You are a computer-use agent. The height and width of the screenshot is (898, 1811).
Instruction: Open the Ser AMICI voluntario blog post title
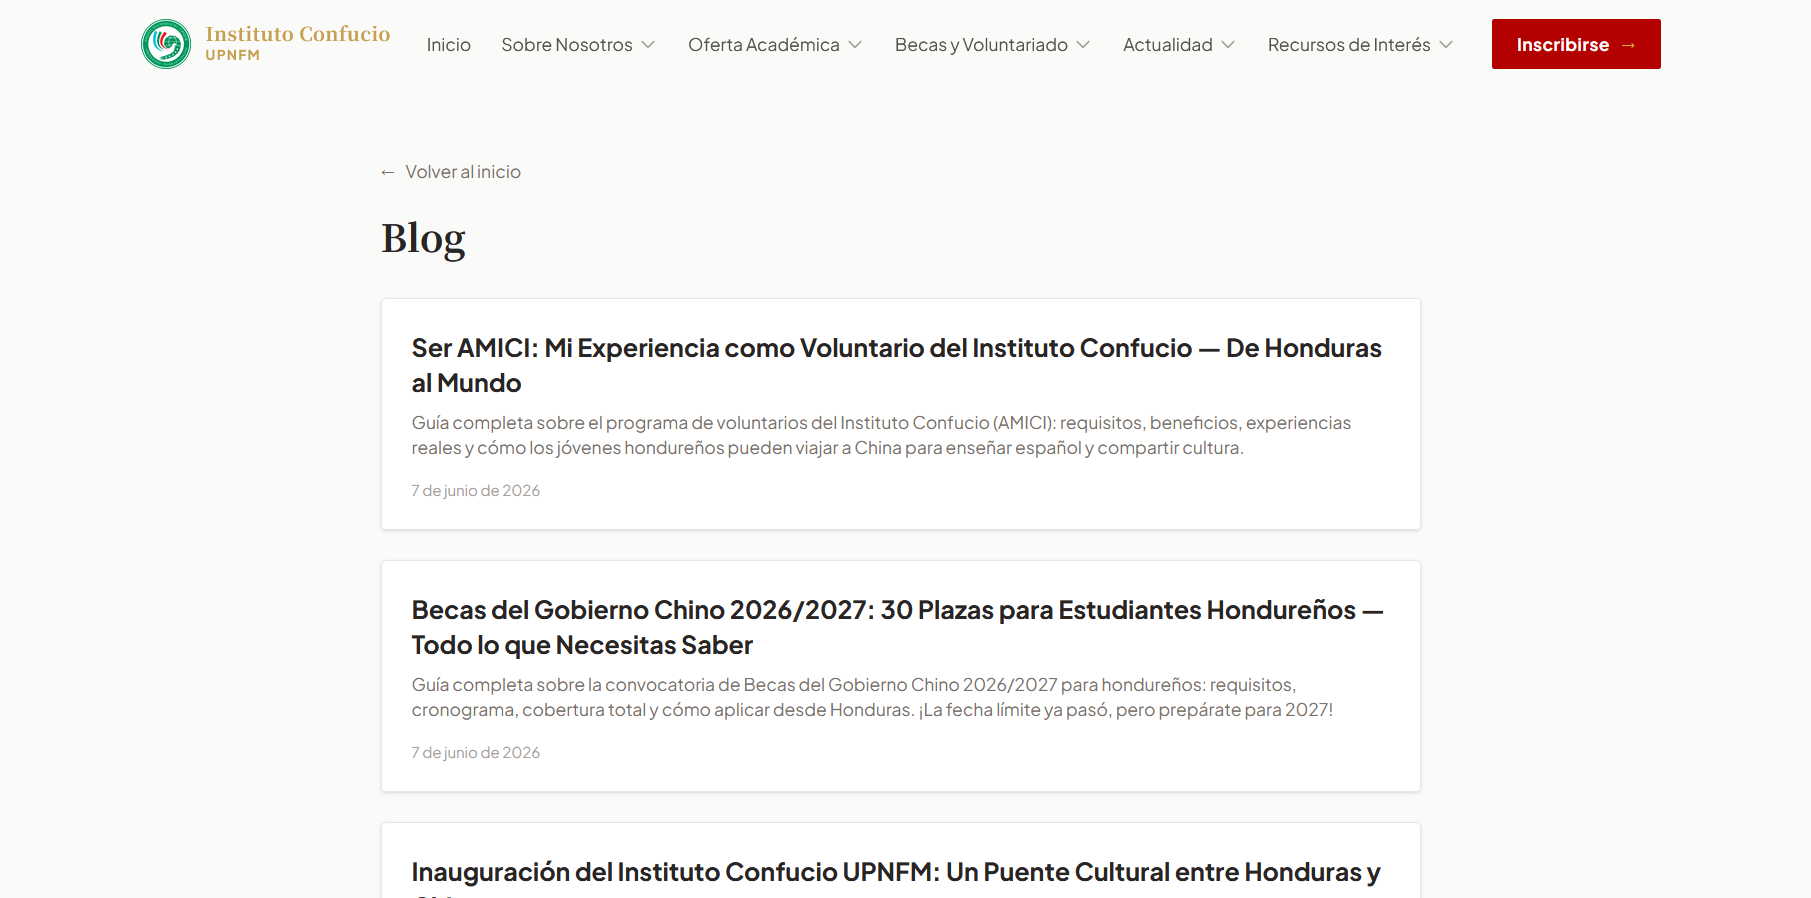(896, 365)
